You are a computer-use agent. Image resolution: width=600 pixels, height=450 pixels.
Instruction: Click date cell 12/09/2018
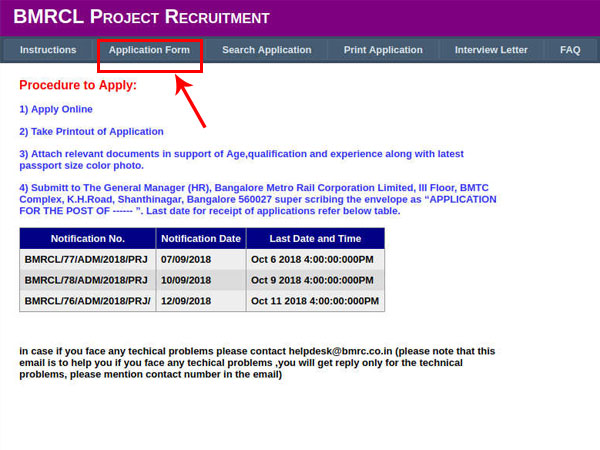tap(201, 301)
